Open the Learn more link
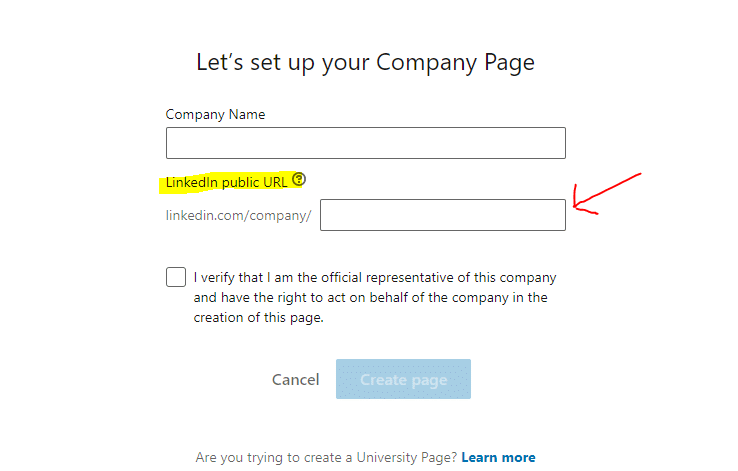Viewport: 738px width, 471px height. (498, 457)
